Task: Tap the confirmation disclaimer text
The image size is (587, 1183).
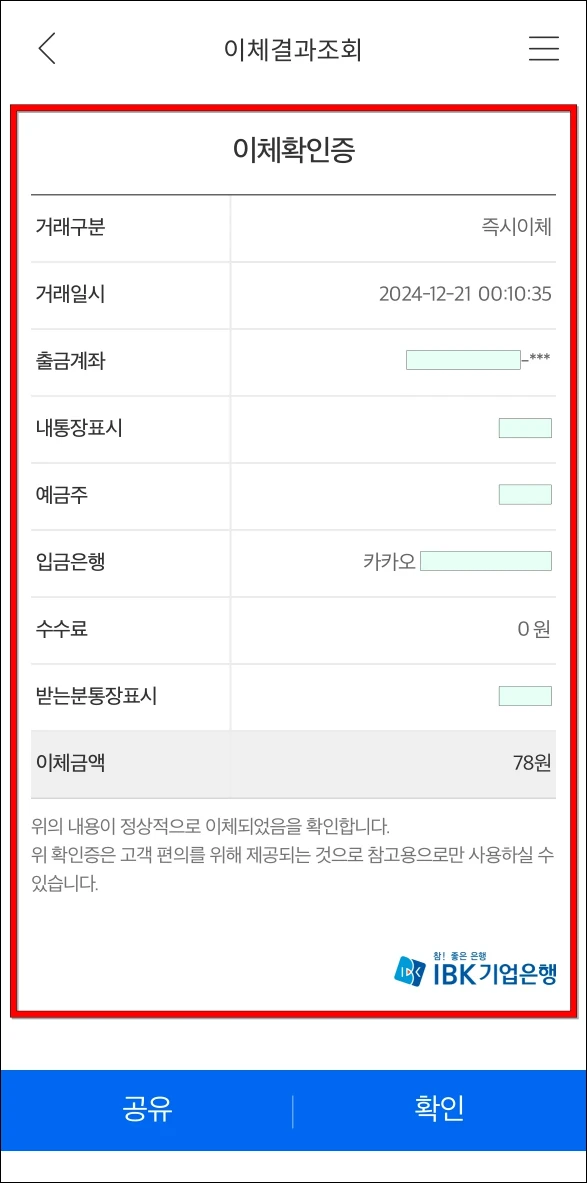Action: (x=293, y=850)
